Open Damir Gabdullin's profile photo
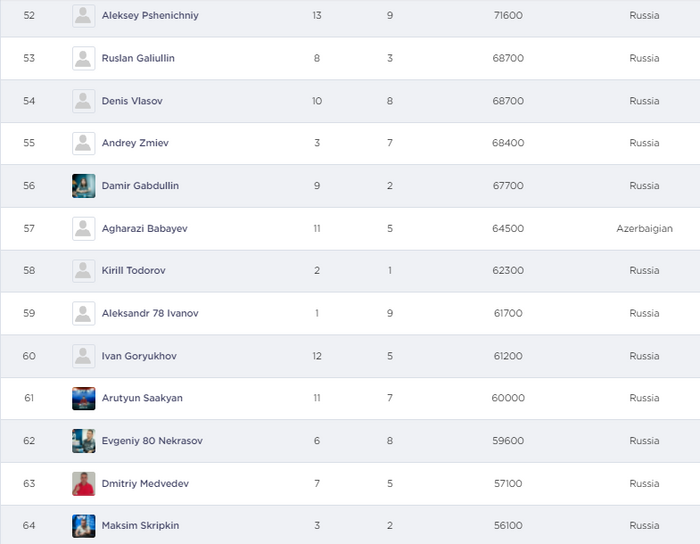This screenshot has height=544, width=700. tap(84, 186)
